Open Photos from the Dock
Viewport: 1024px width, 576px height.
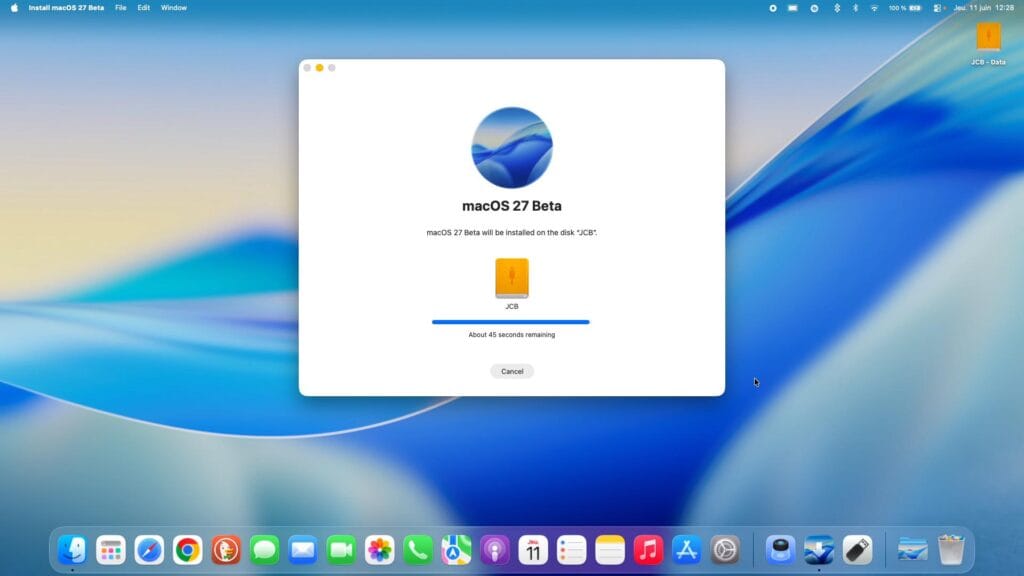379,550
